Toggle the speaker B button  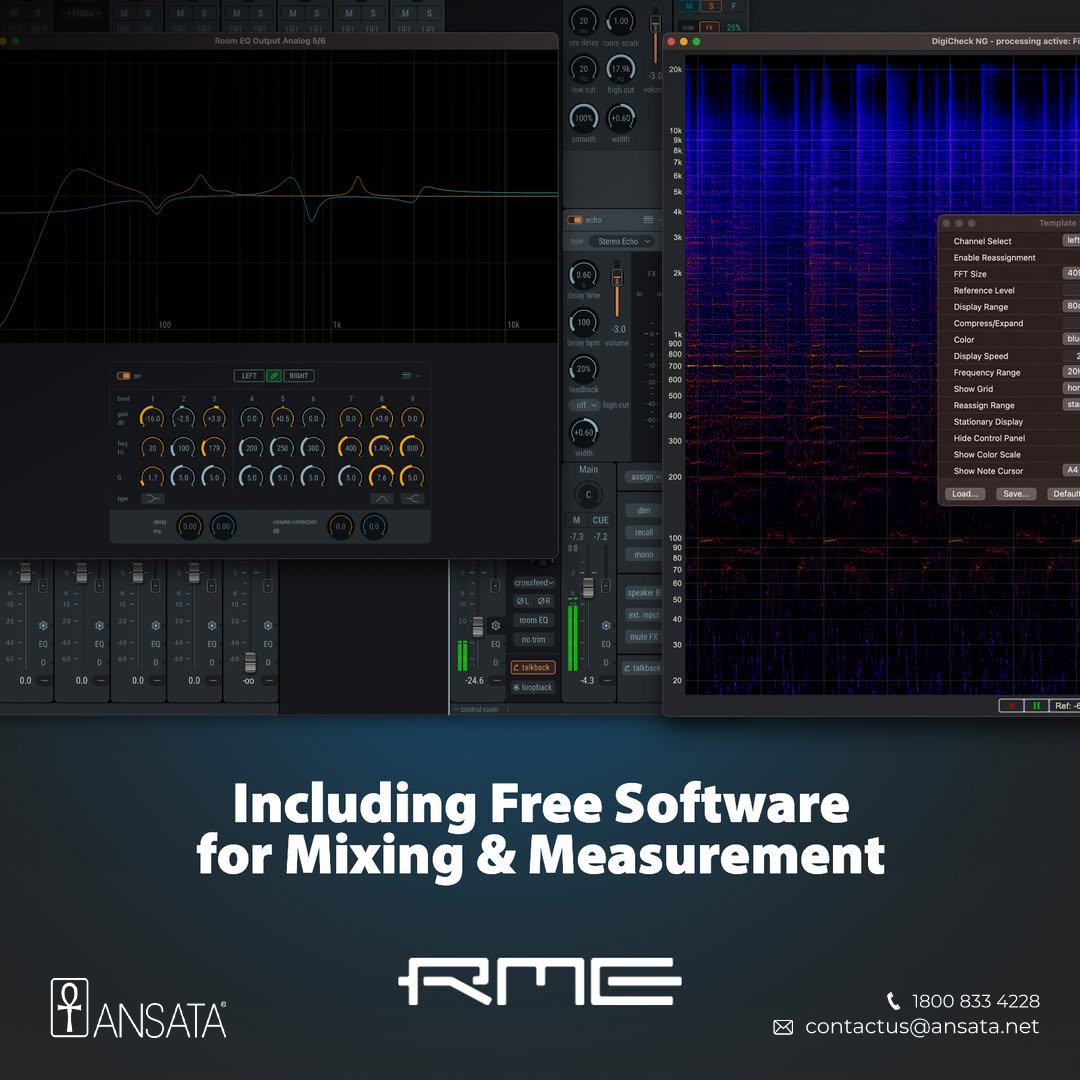pyautogui.click(x=643, y=593)
